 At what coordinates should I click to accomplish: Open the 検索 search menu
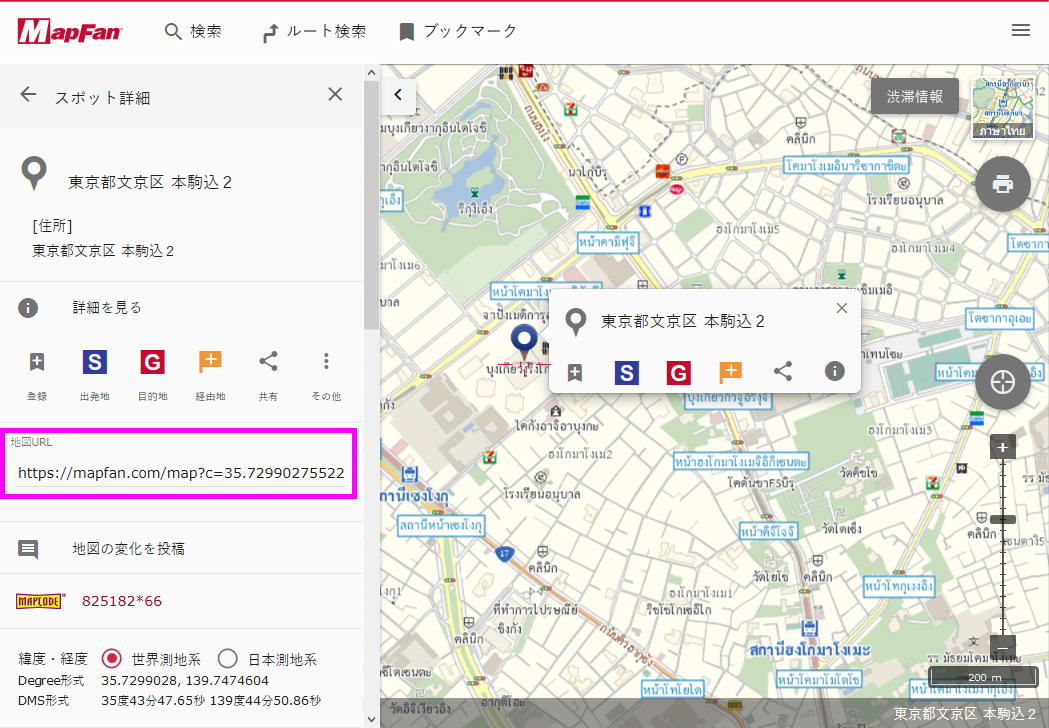(193, 31)
